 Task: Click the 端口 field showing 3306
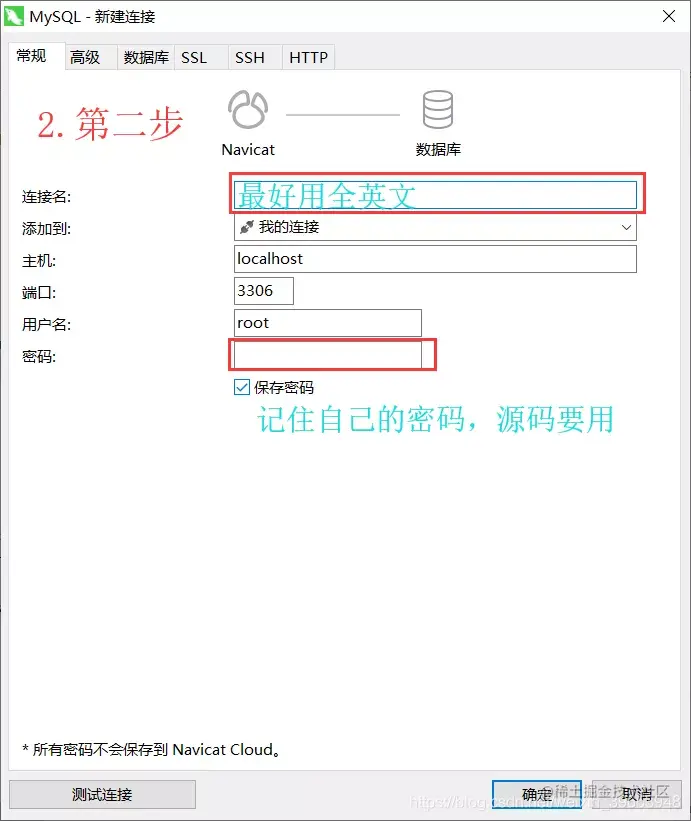click(x=264, y=291)
